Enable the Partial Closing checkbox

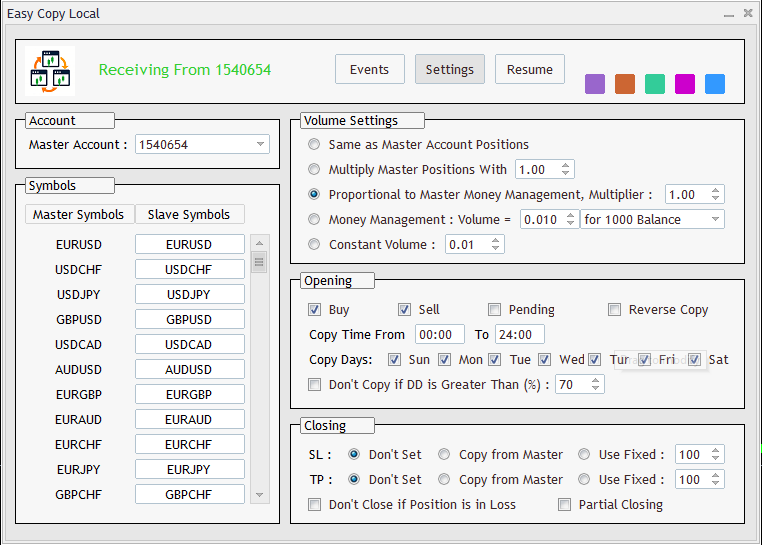(564, 505)
